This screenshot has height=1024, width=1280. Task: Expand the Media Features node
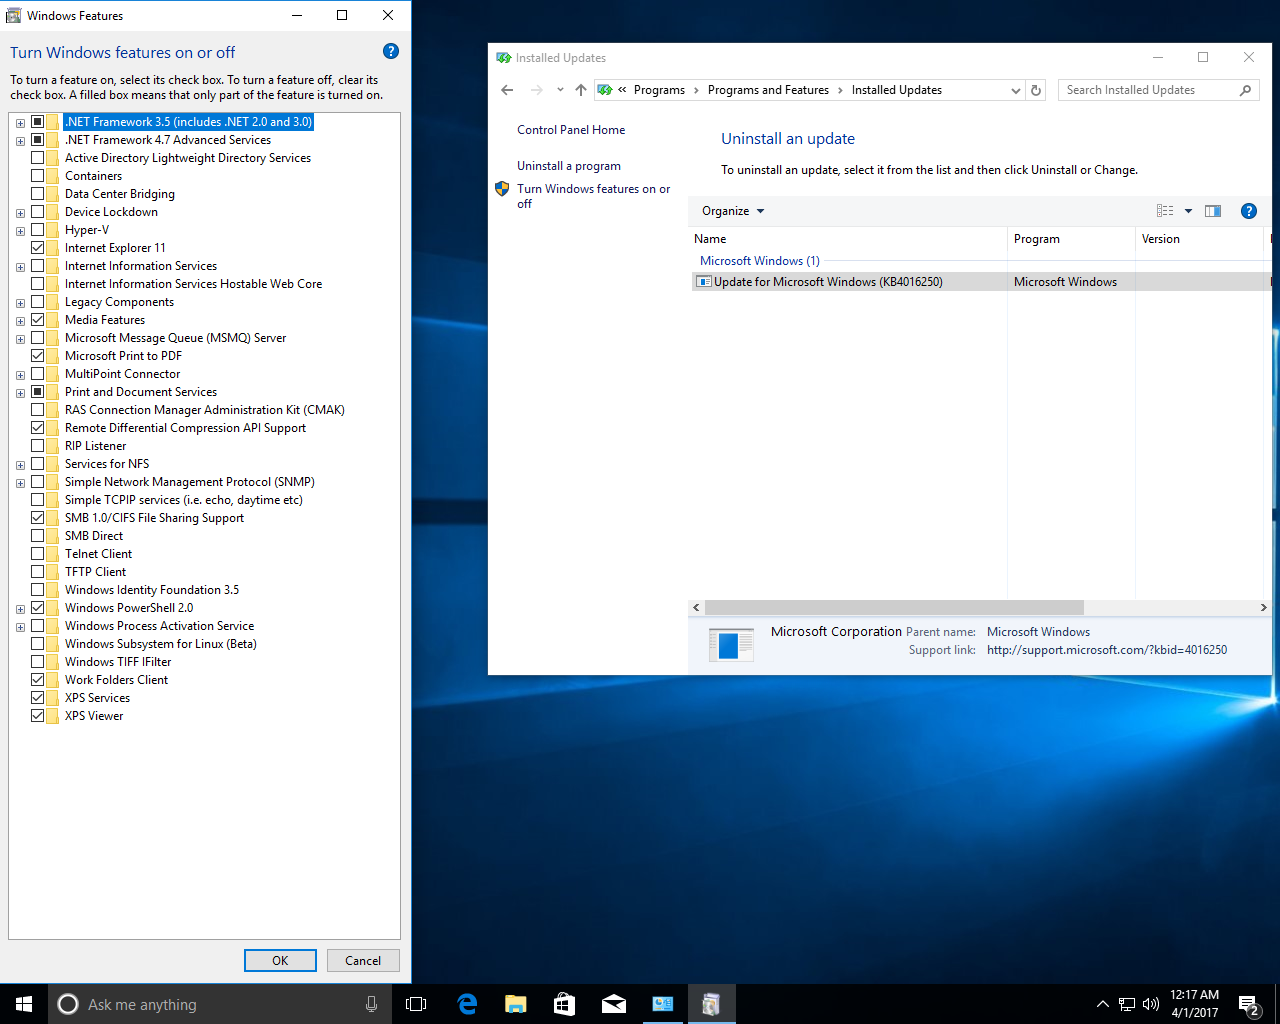point(20,321)
